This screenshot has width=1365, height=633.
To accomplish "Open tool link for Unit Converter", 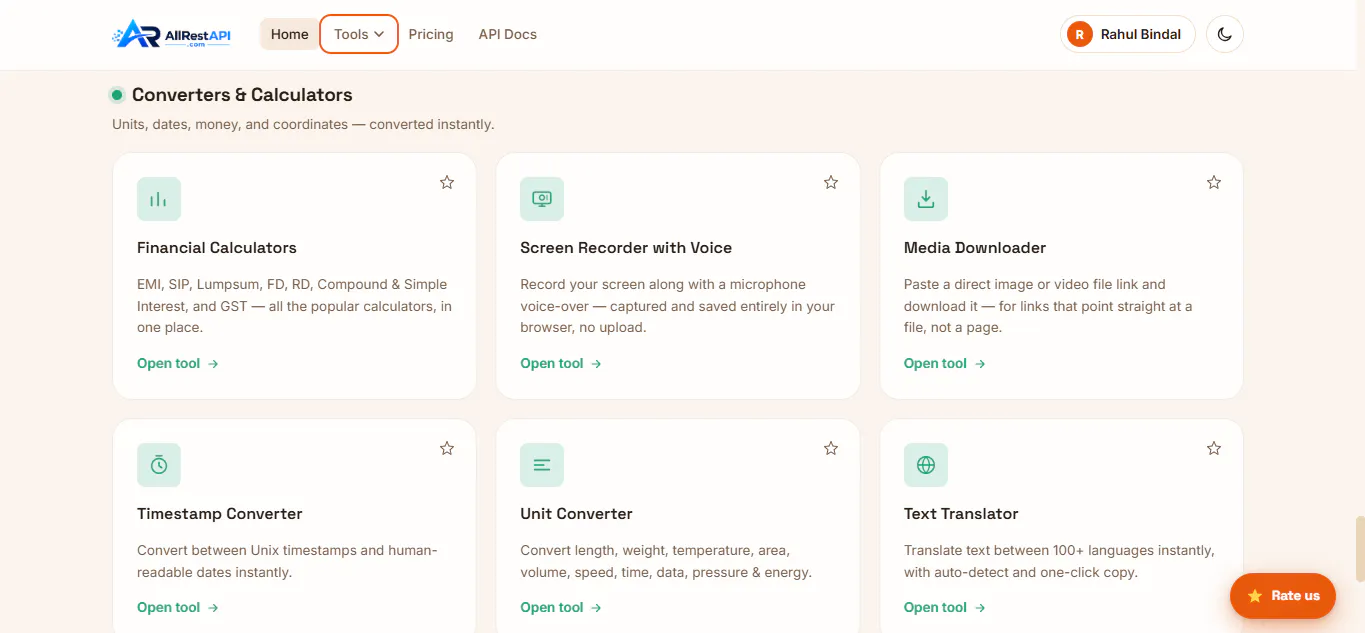I will (561, 607).
